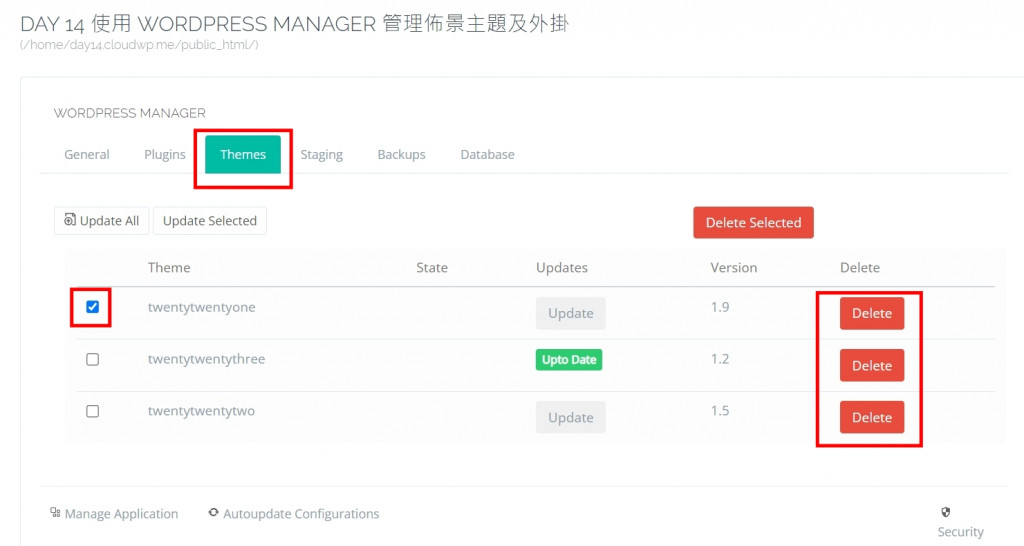Click the Version column header
The height and width of the screenshot is (546, 1024).
[734, 268]
